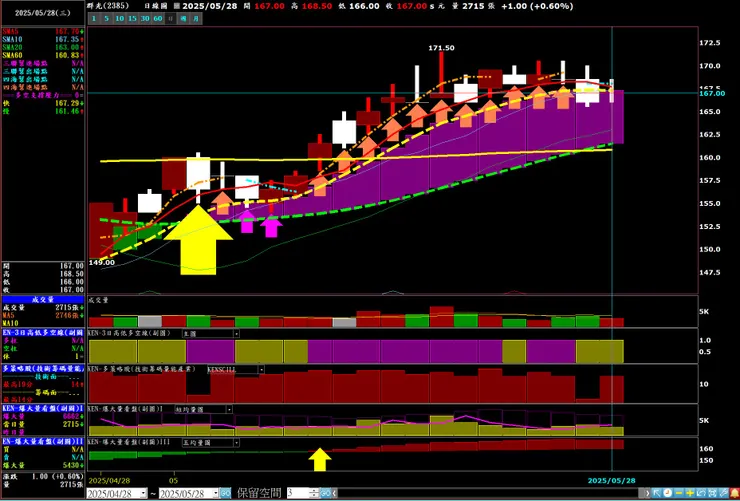Select the 1-minute timeframe button
The width and height of the screenshot is (740, 501).
point(94,18)
